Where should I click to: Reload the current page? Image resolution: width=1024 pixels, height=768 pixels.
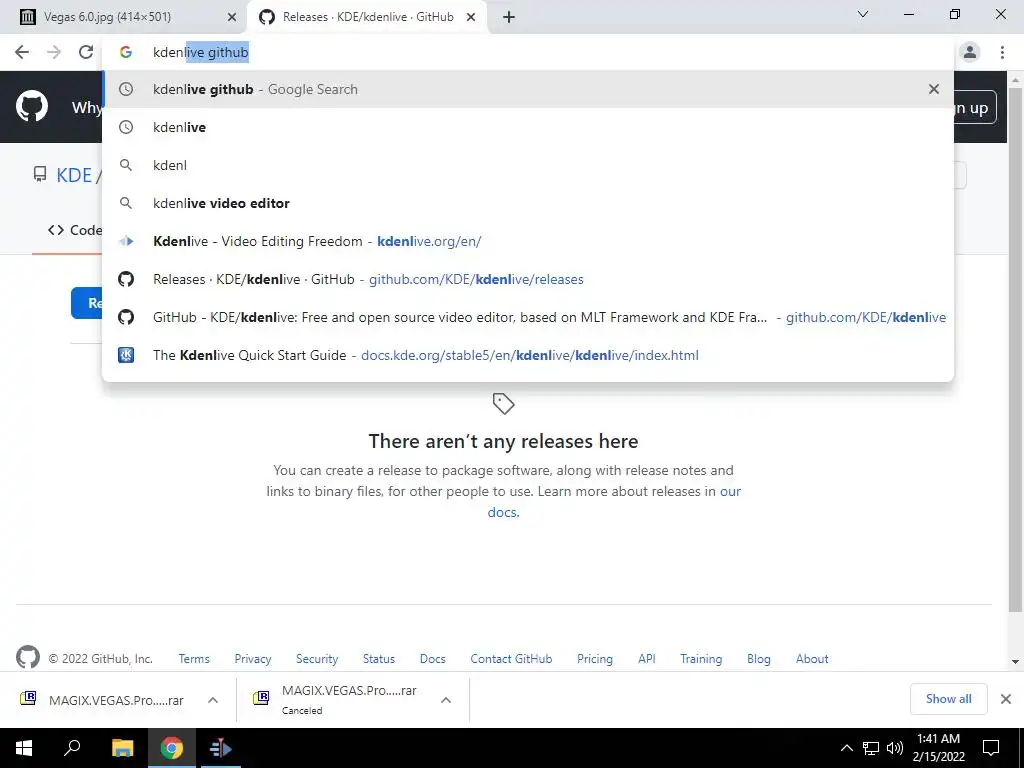point(86,52)
